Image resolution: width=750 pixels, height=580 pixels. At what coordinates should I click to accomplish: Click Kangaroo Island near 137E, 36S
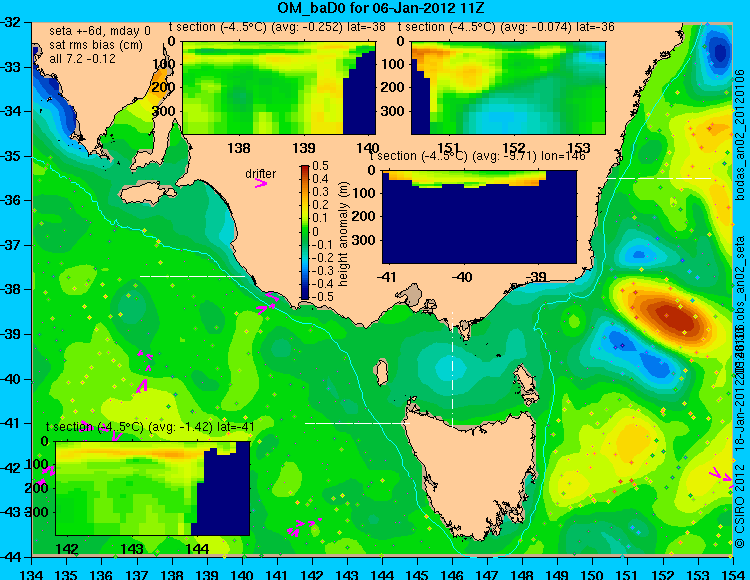tap(147, 194)
